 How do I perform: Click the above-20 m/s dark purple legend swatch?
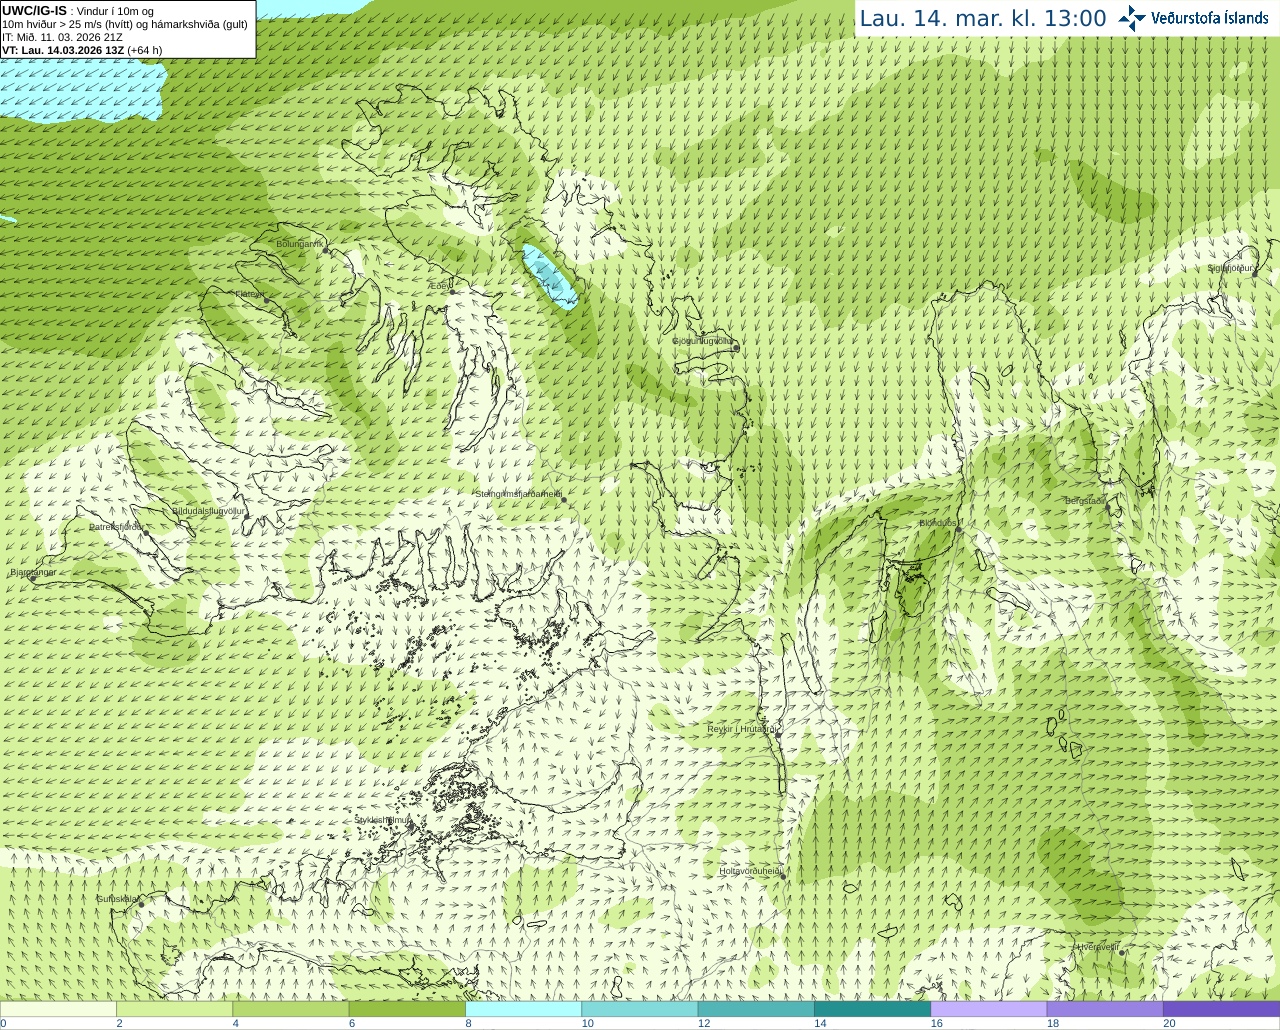click(1220, 1009)
